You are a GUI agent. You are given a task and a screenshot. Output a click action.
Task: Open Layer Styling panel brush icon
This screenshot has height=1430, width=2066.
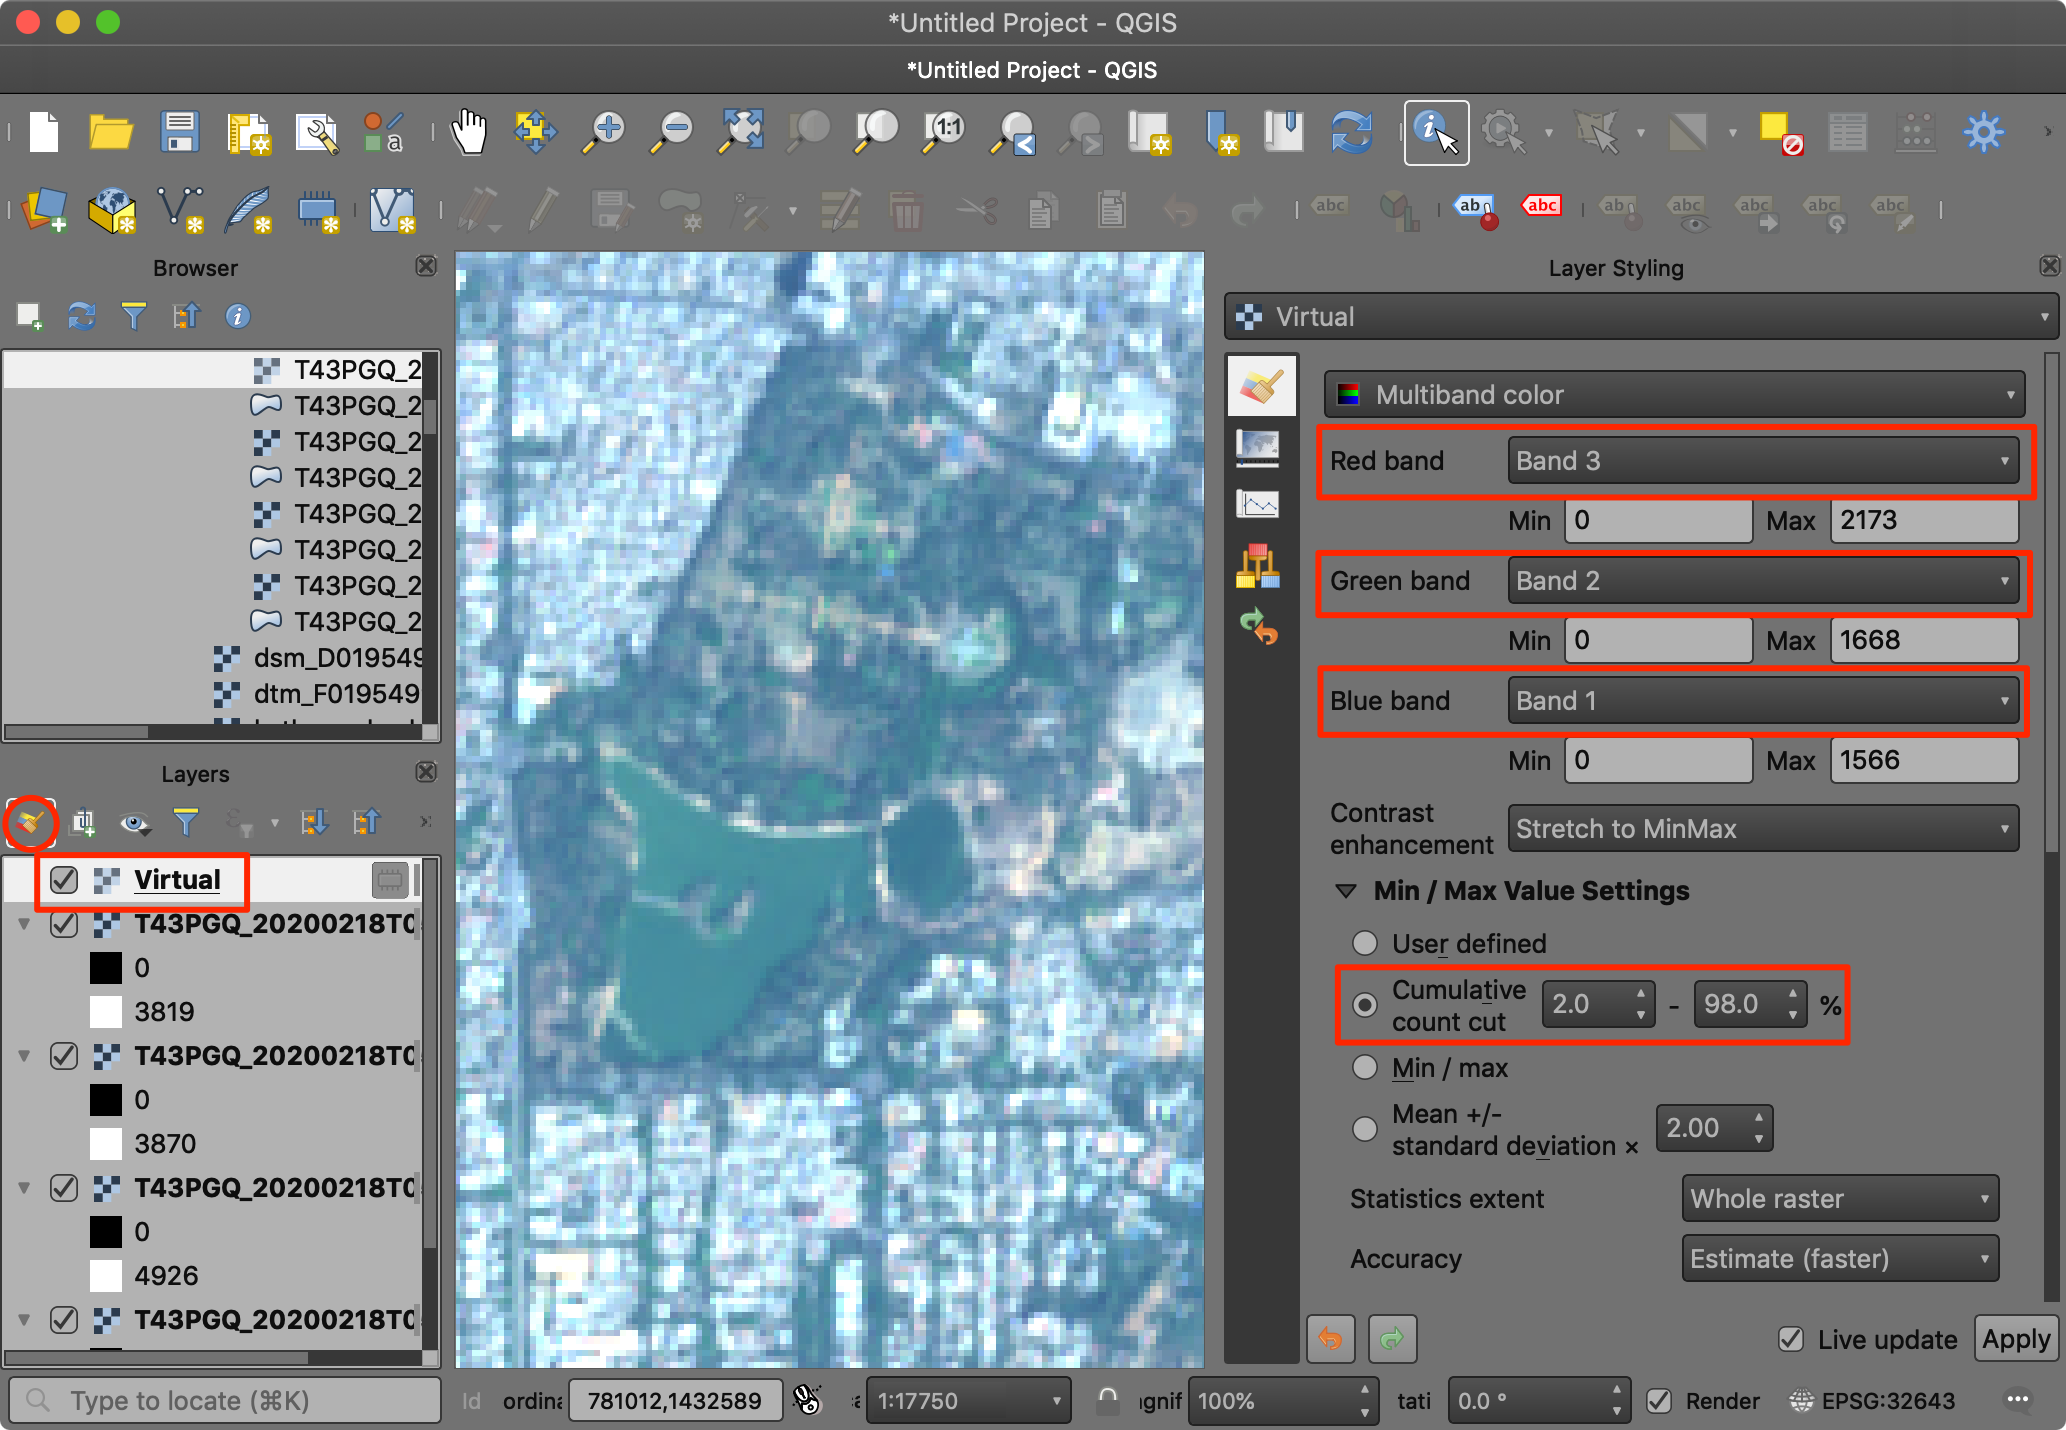click(x=29, y=822)
